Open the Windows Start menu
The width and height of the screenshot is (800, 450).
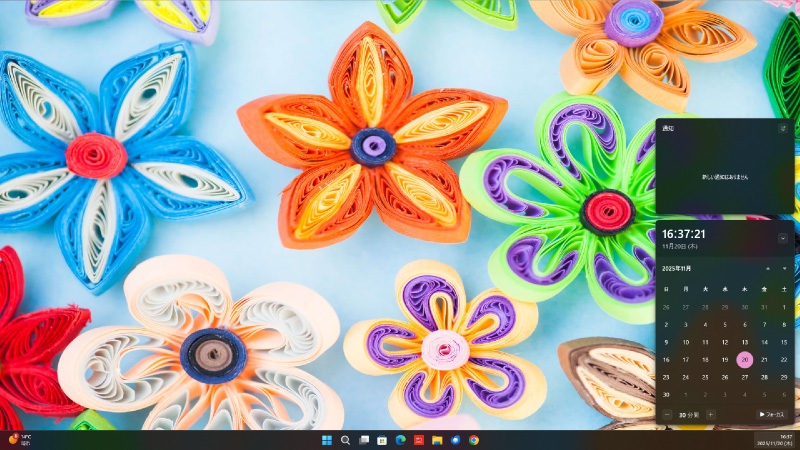326,440
